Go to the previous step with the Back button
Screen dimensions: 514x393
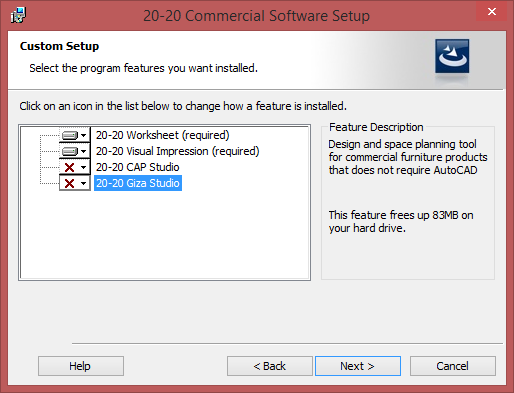270,366
